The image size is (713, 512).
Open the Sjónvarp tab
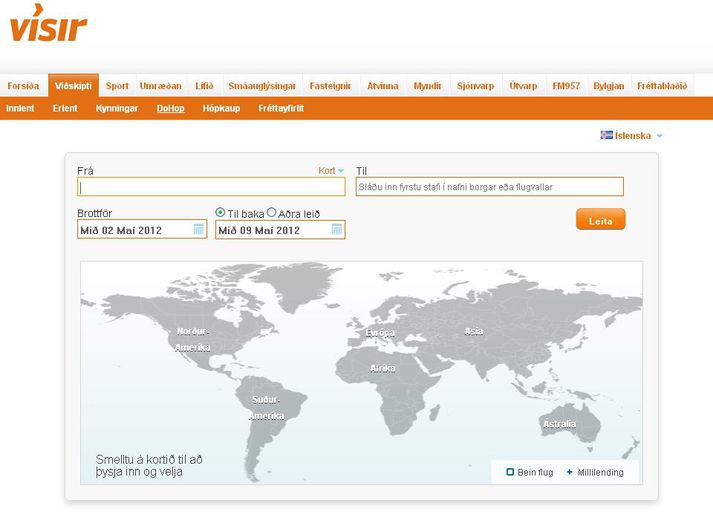[x=475, y=85]
